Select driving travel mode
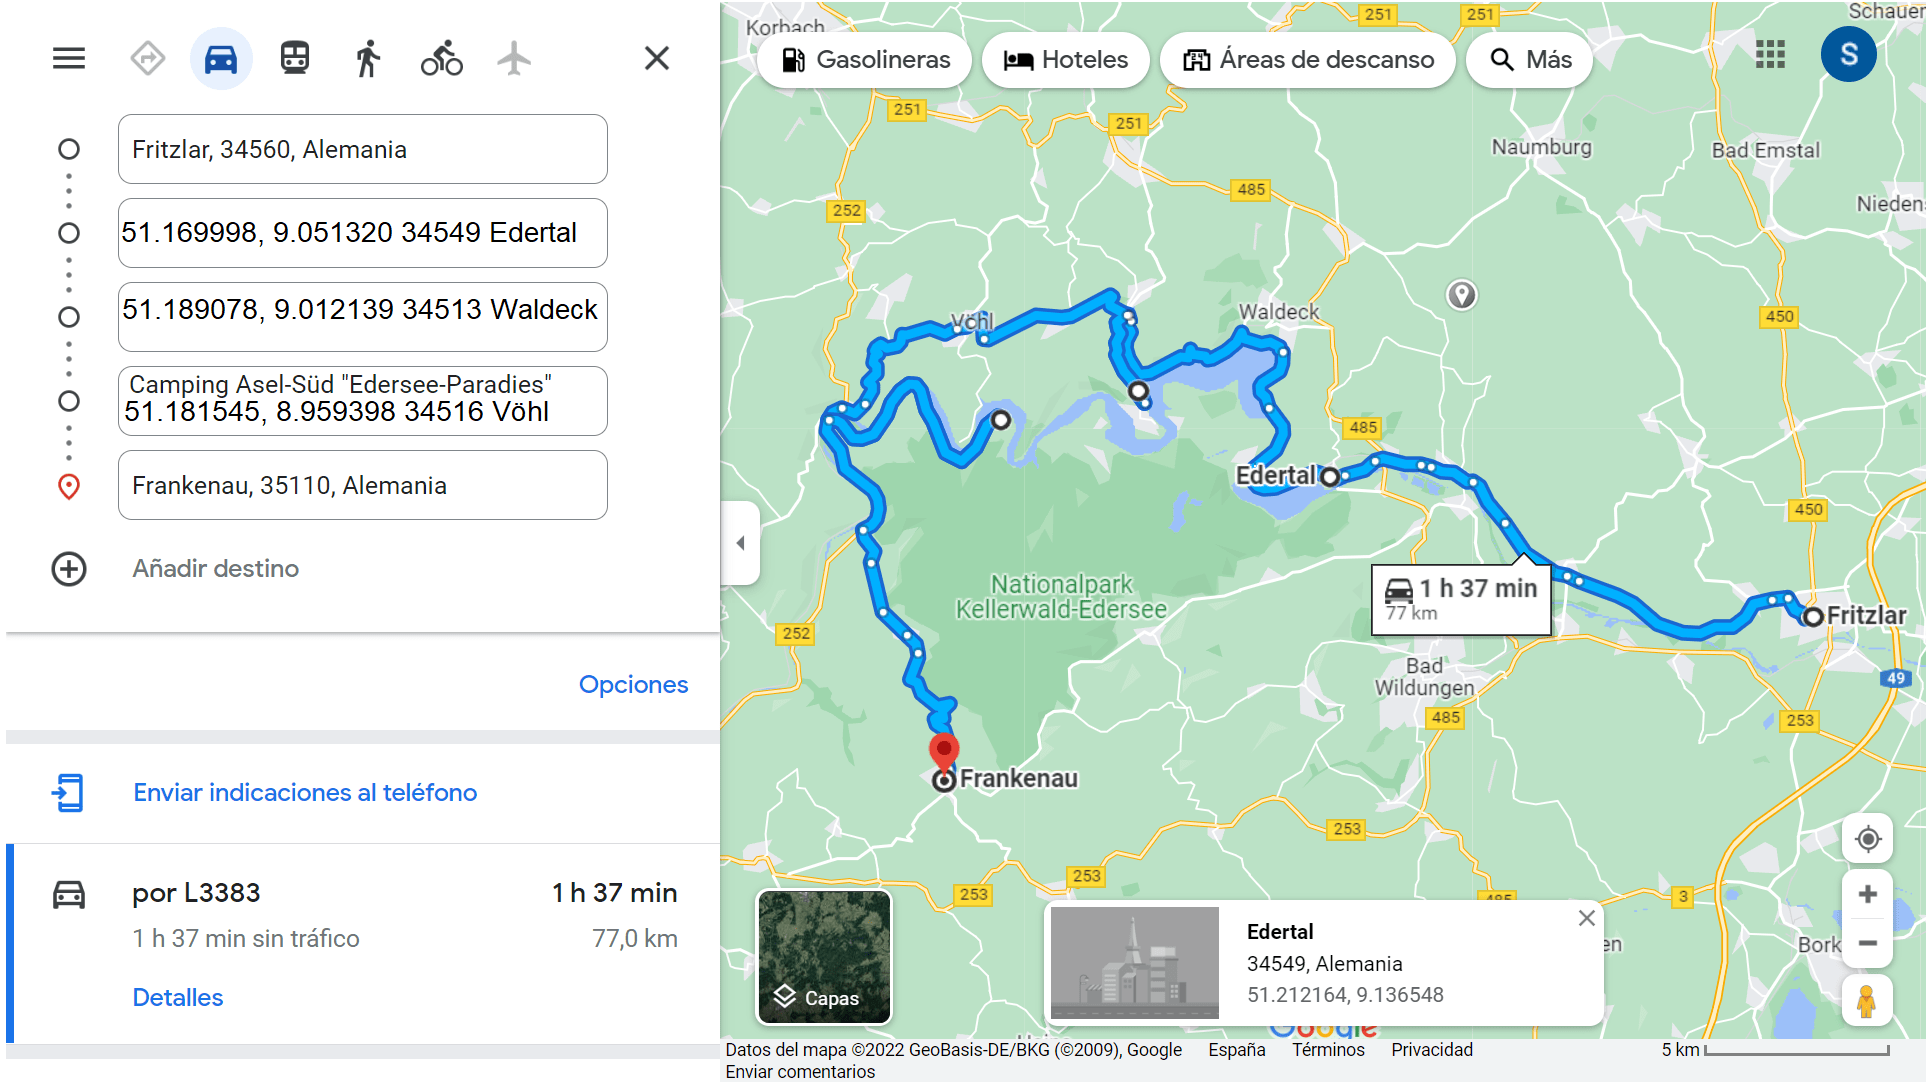Viewport: 1928px width, 1082px height. [221, 58]
